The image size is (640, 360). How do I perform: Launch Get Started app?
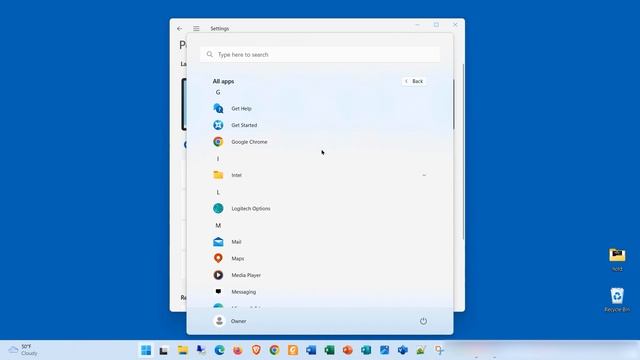coord(319,125)
